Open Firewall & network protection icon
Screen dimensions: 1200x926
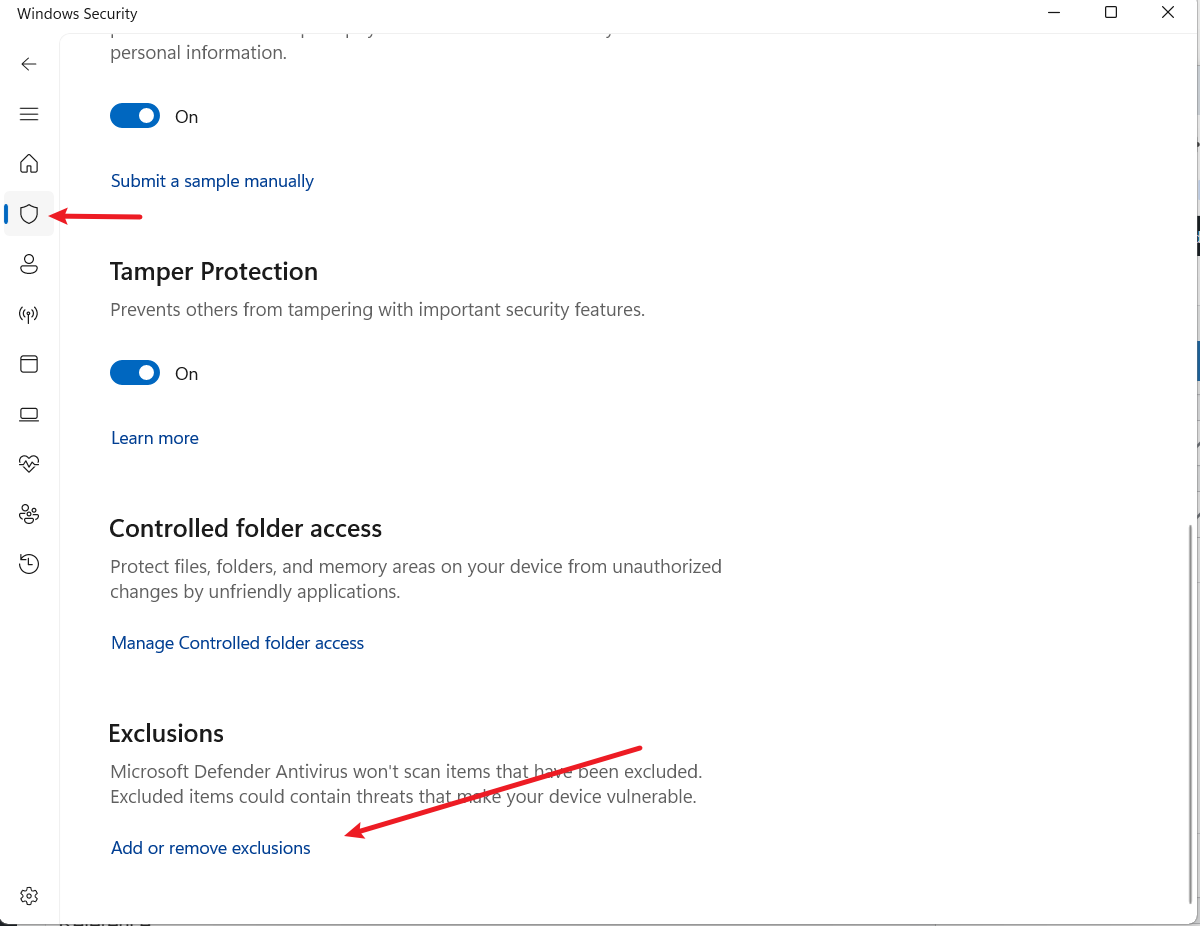29,315
